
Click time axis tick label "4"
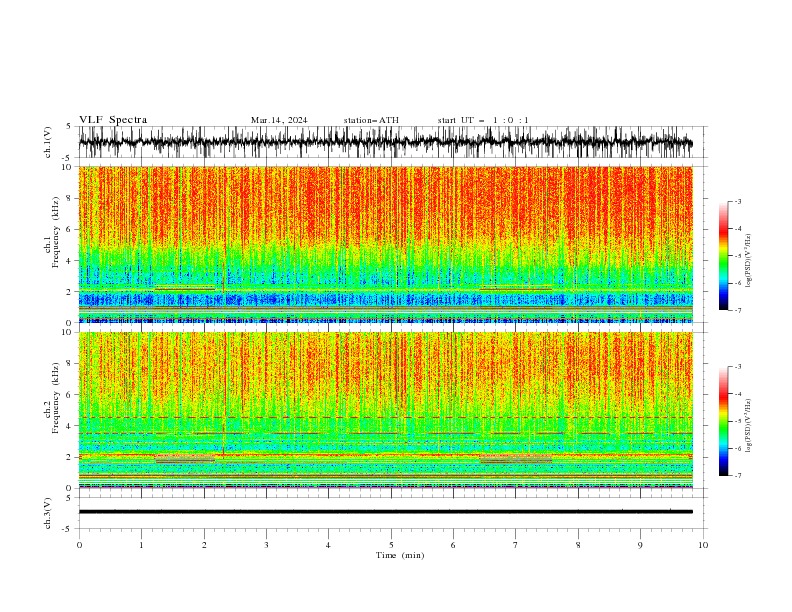point(328,545)
